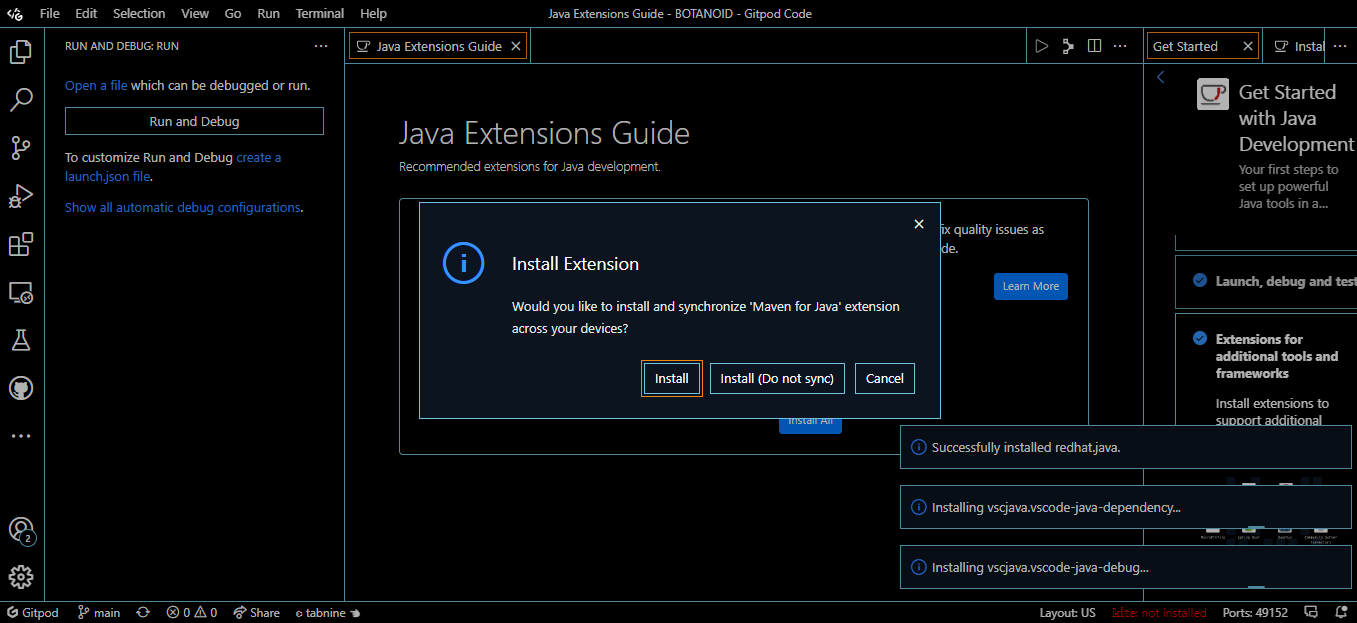Image resolution: width=1357 pixels, height=623 pixels.
Task: Click the Open a file link
Action: (x=96, y=86)
